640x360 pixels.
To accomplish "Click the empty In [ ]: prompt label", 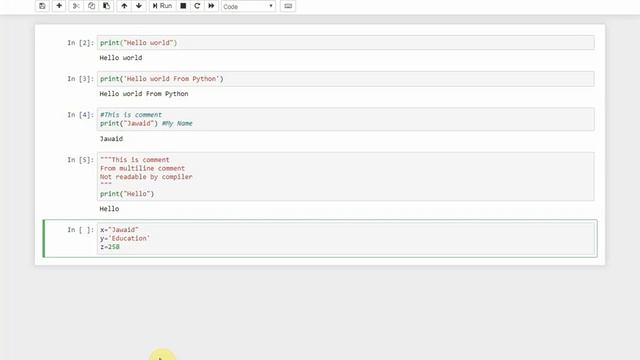I will pyautogui.click(x=80, y=230).
